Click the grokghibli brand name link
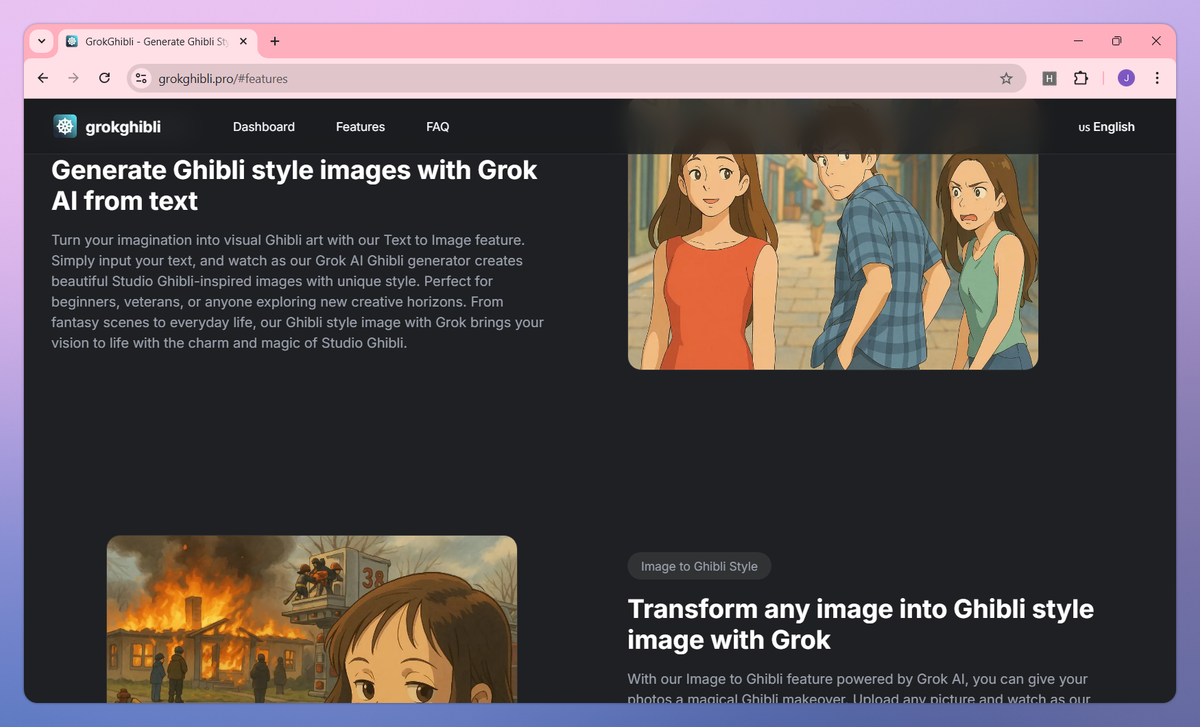This screenshot has width=1200, height=727. [122, 127]
